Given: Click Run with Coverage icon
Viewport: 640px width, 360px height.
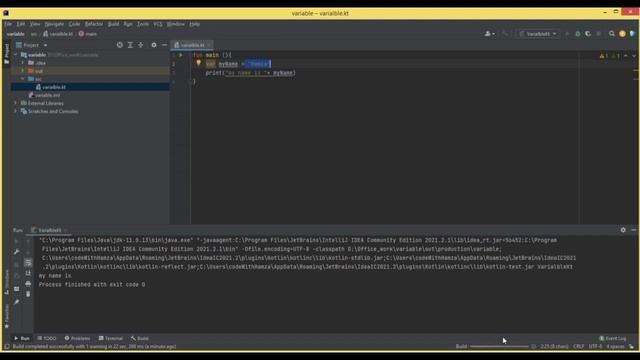Looking at the screenshot, I should [588, 34].
